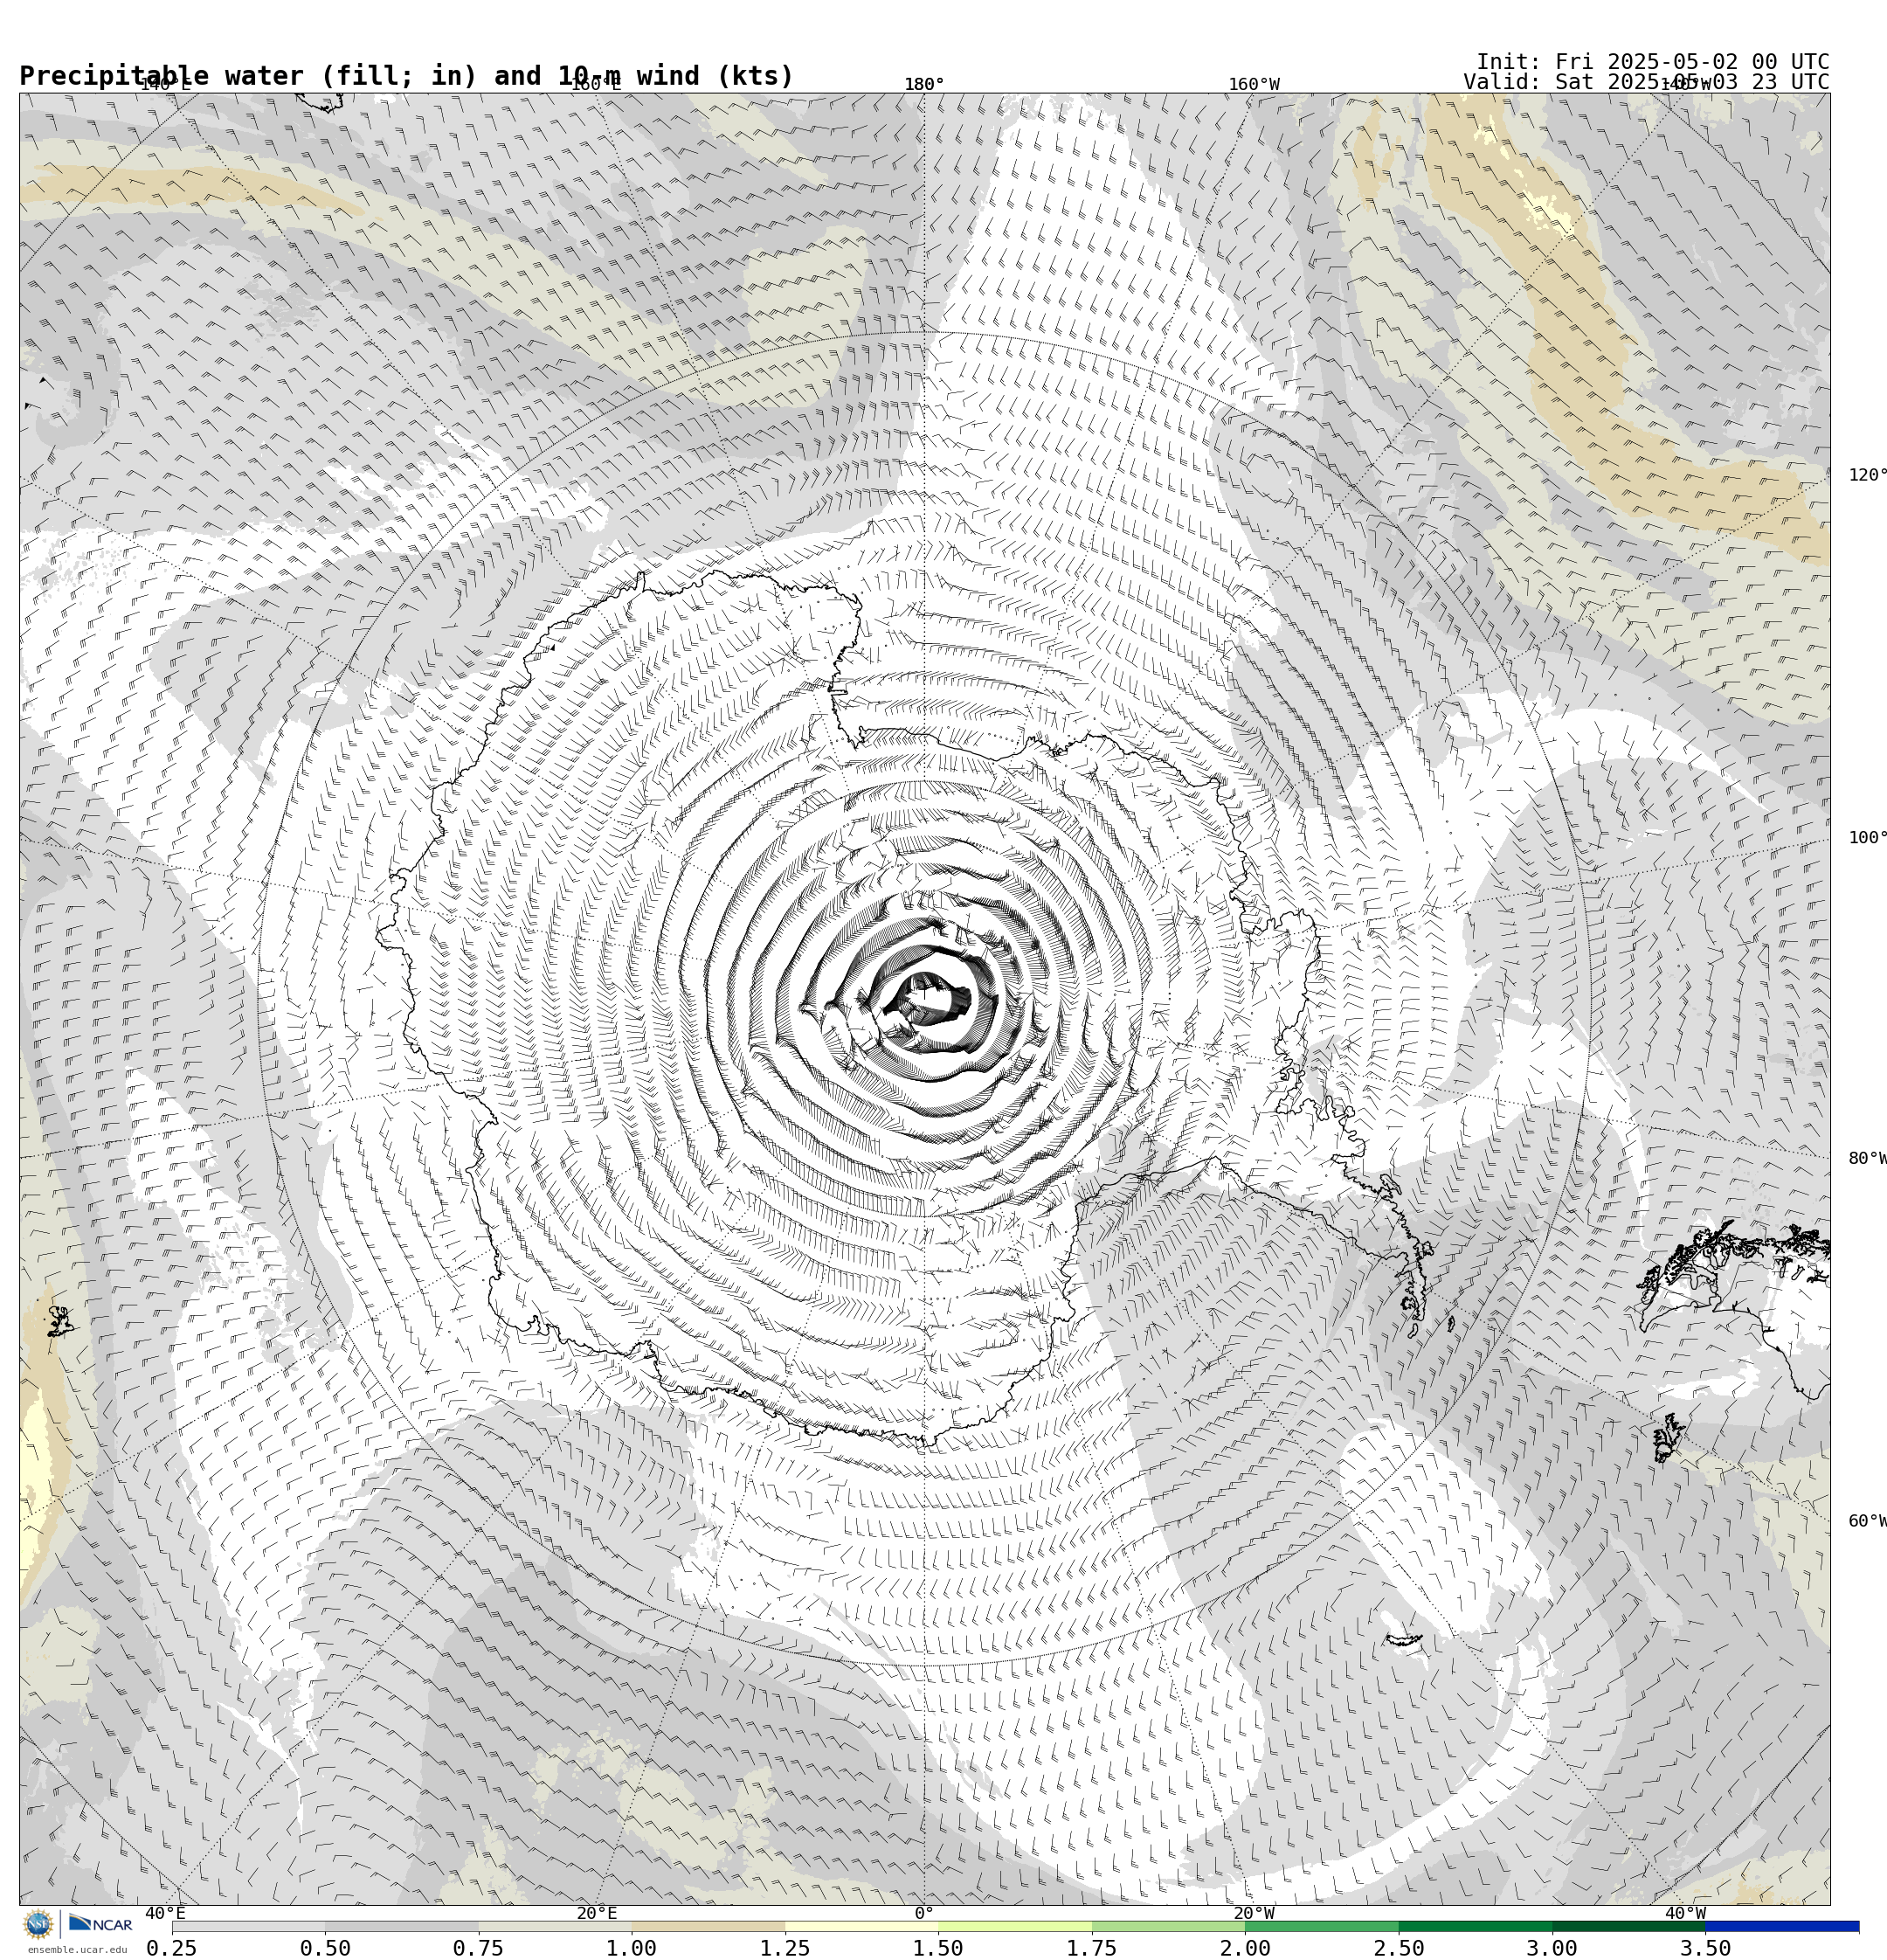
Task: Click the 160°W longitude label at top
Action: pos(1254,84)
